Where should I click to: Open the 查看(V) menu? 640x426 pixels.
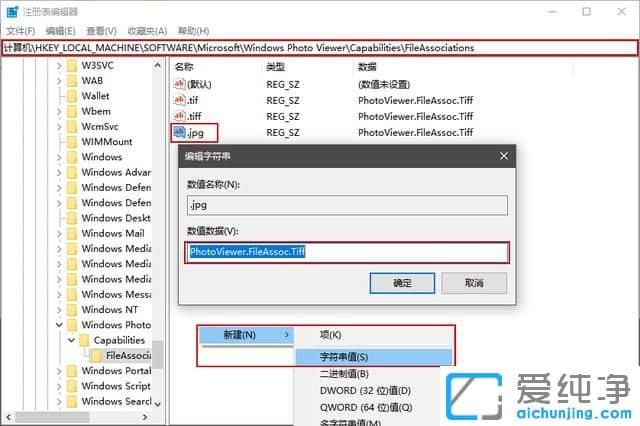pyautogui.click(x=101, y=31)
